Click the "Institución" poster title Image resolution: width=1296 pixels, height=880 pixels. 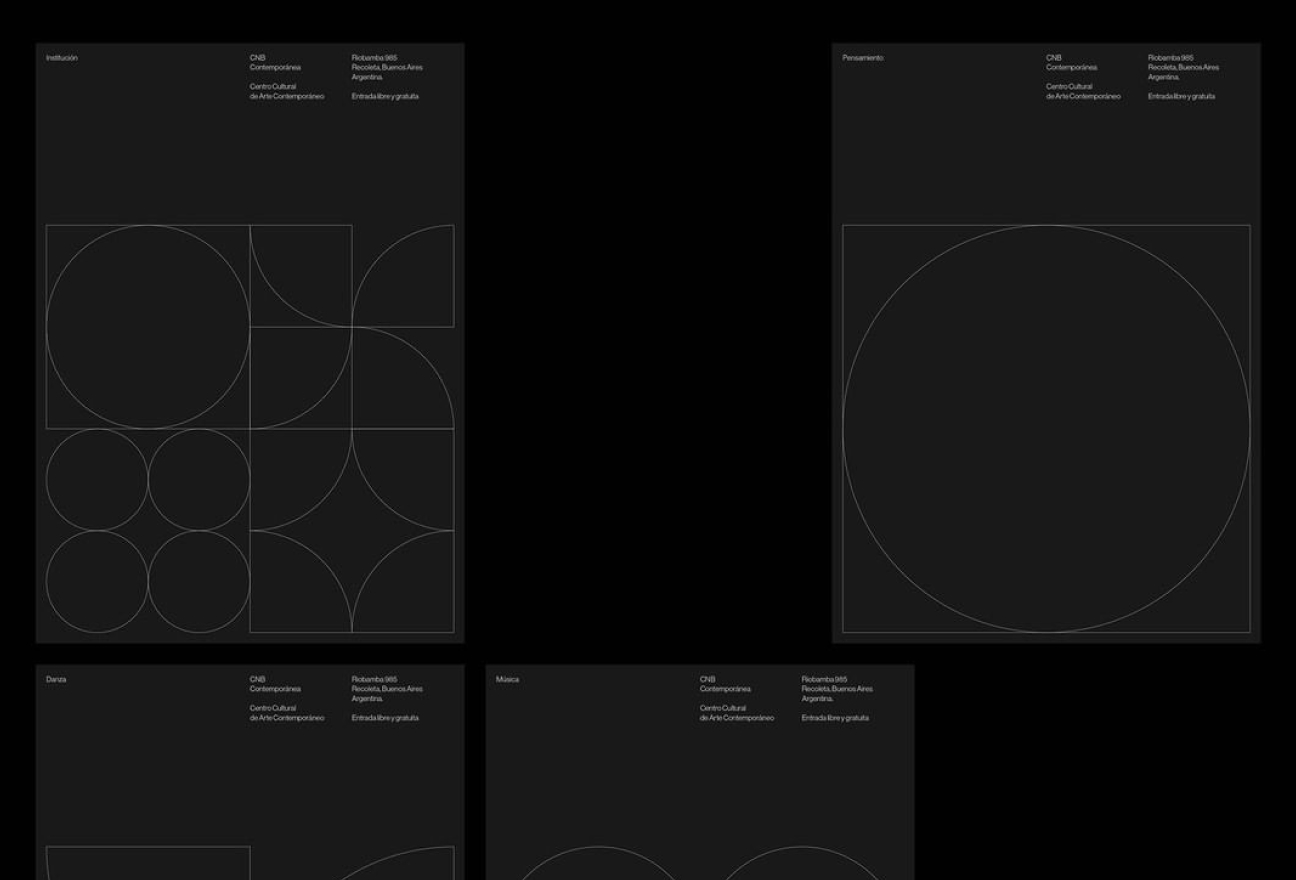[x=62, y=58]
